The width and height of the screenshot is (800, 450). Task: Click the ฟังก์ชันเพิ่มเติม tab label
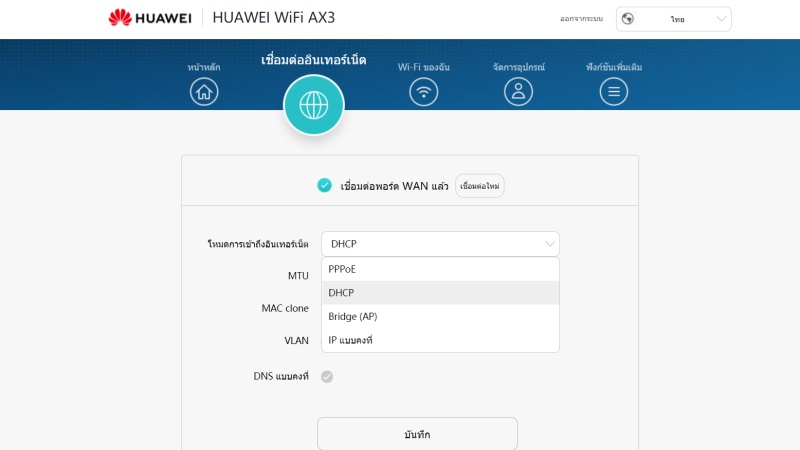coord(614,67)
